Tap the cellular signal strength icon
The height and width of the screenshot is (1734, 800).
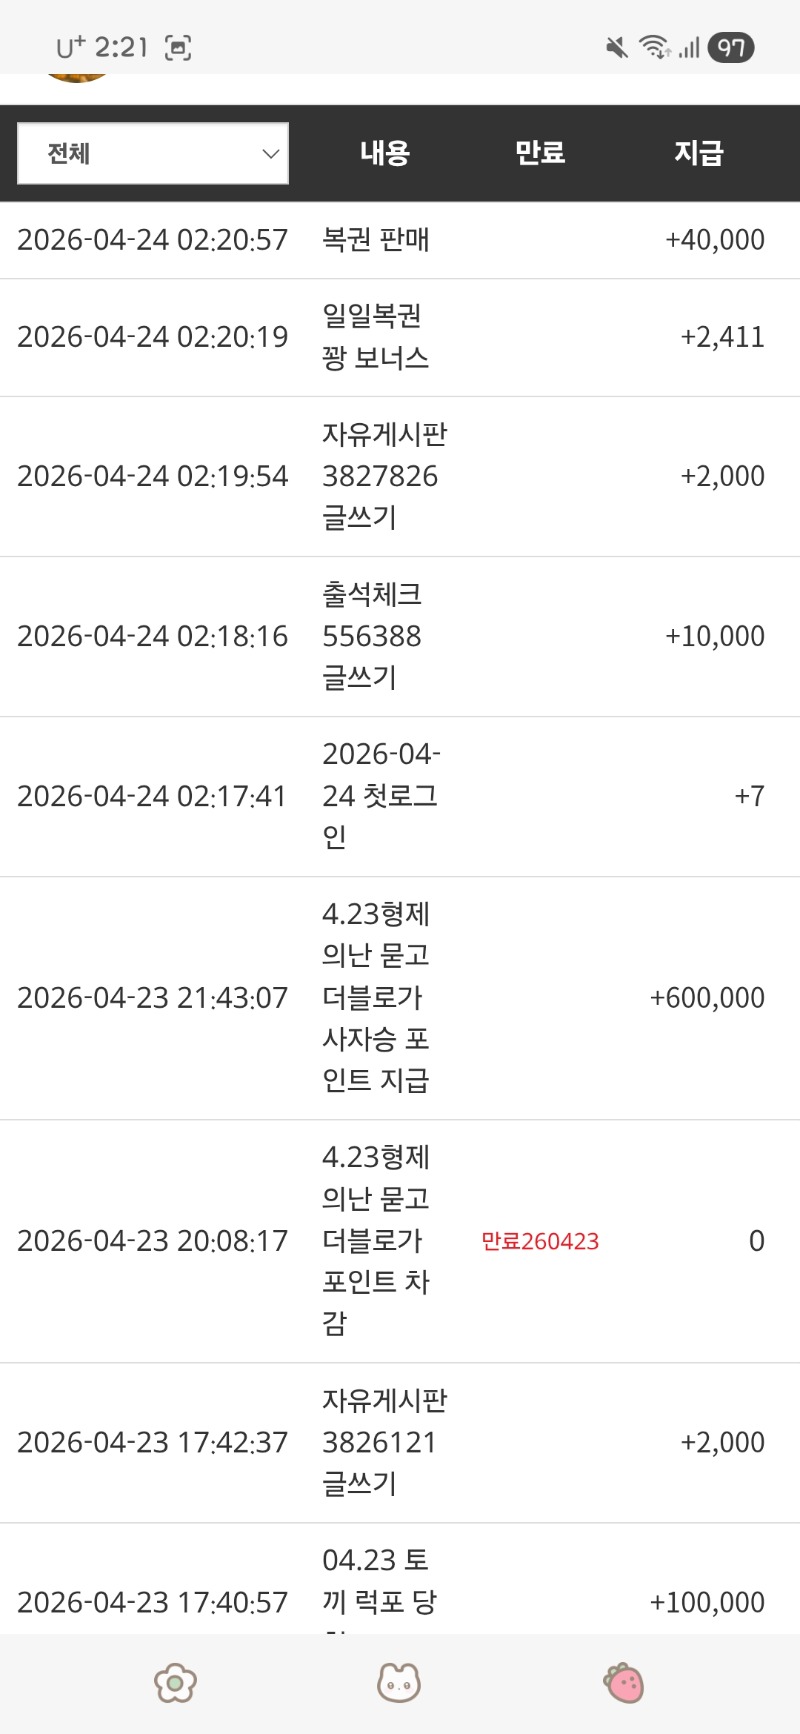click(x=689, y=47)
